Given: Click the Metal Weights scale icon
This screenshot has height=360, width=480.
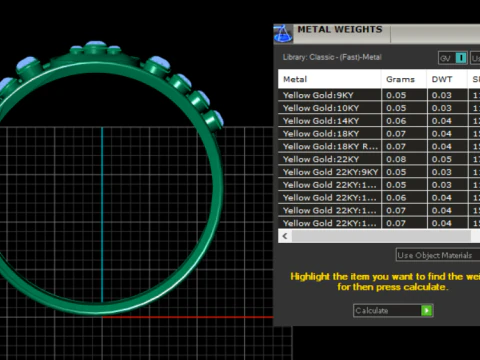Looking at the screenshot, I should tap(283, 34).
